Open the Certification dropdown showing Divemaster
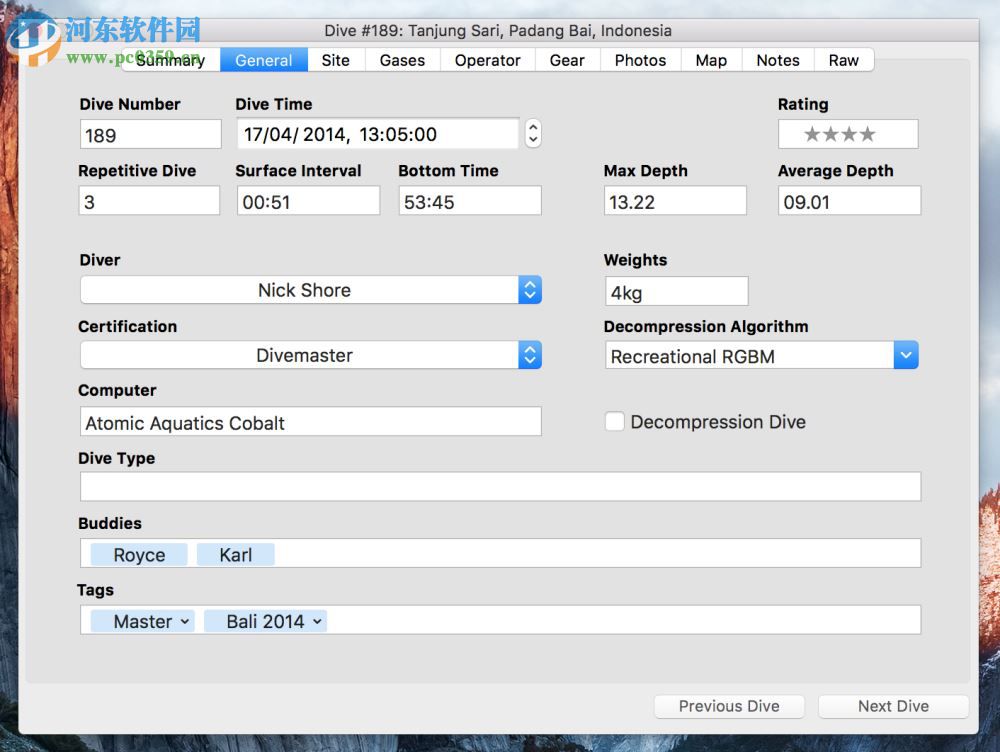 (530, 355)
